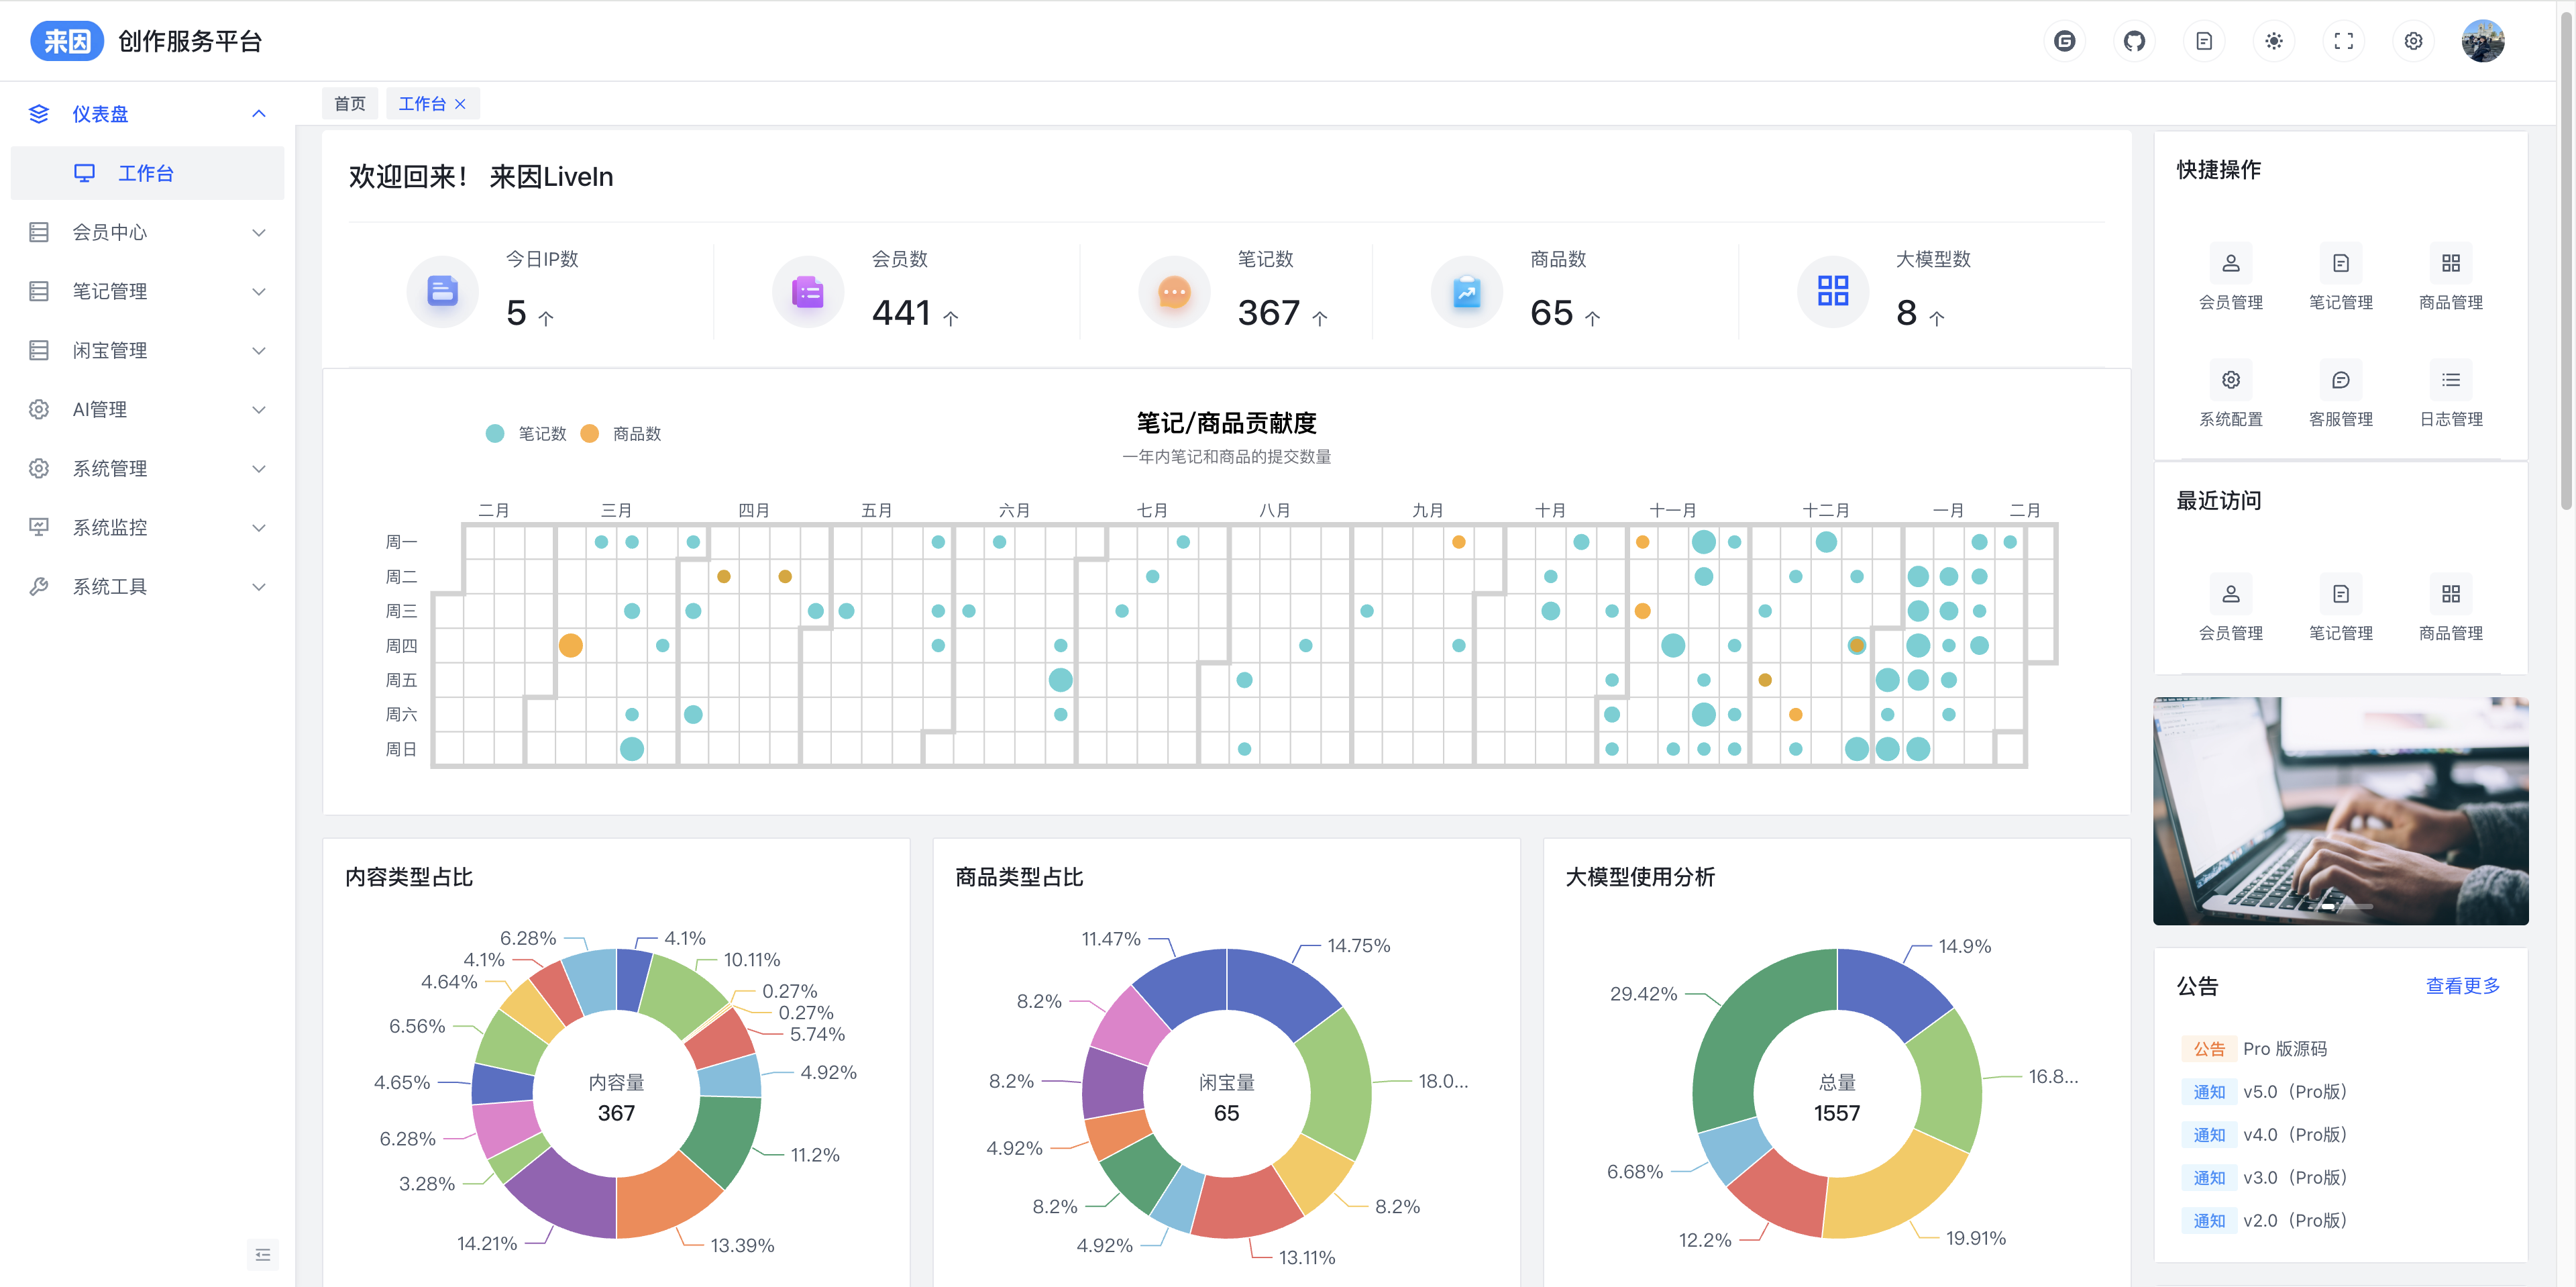Open the v5.0 (Pro版) notice
The image size is (2576, 1287).
(x=2294, y=1092)
